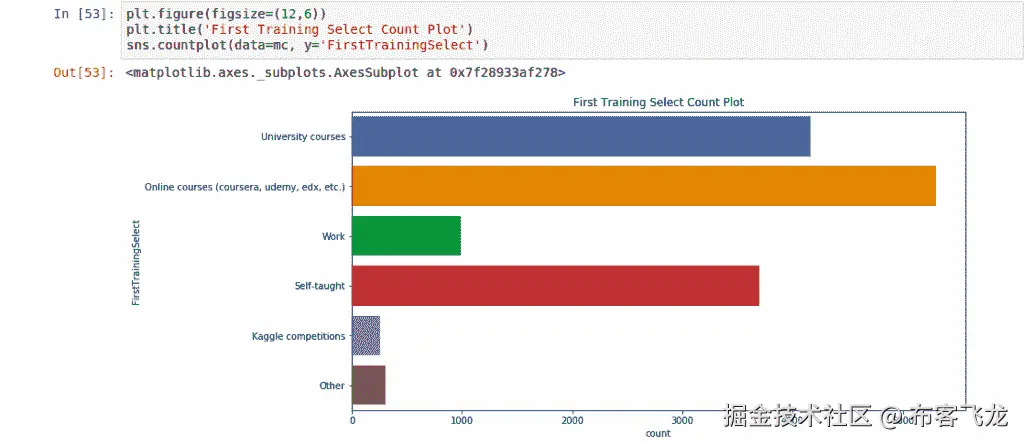Click the 'Self-taught' axis label
This screenshot has height=445, width=1024.
pyautogui.click(x=319, y=286)
